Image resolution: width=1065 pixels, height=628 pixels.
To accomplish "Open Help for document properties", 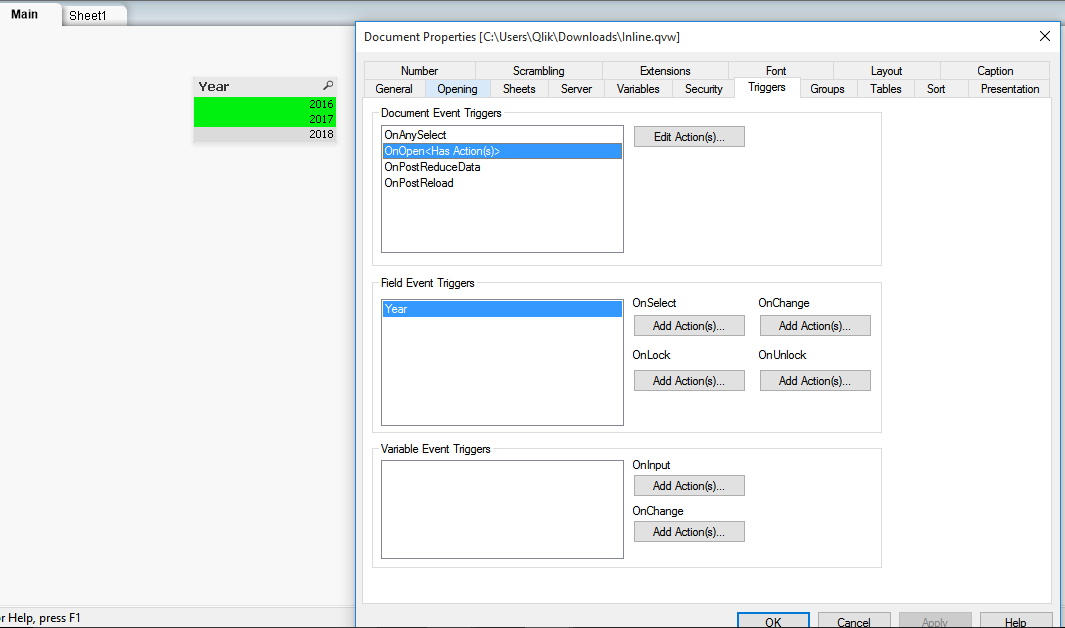I will tap(1015, 621).
